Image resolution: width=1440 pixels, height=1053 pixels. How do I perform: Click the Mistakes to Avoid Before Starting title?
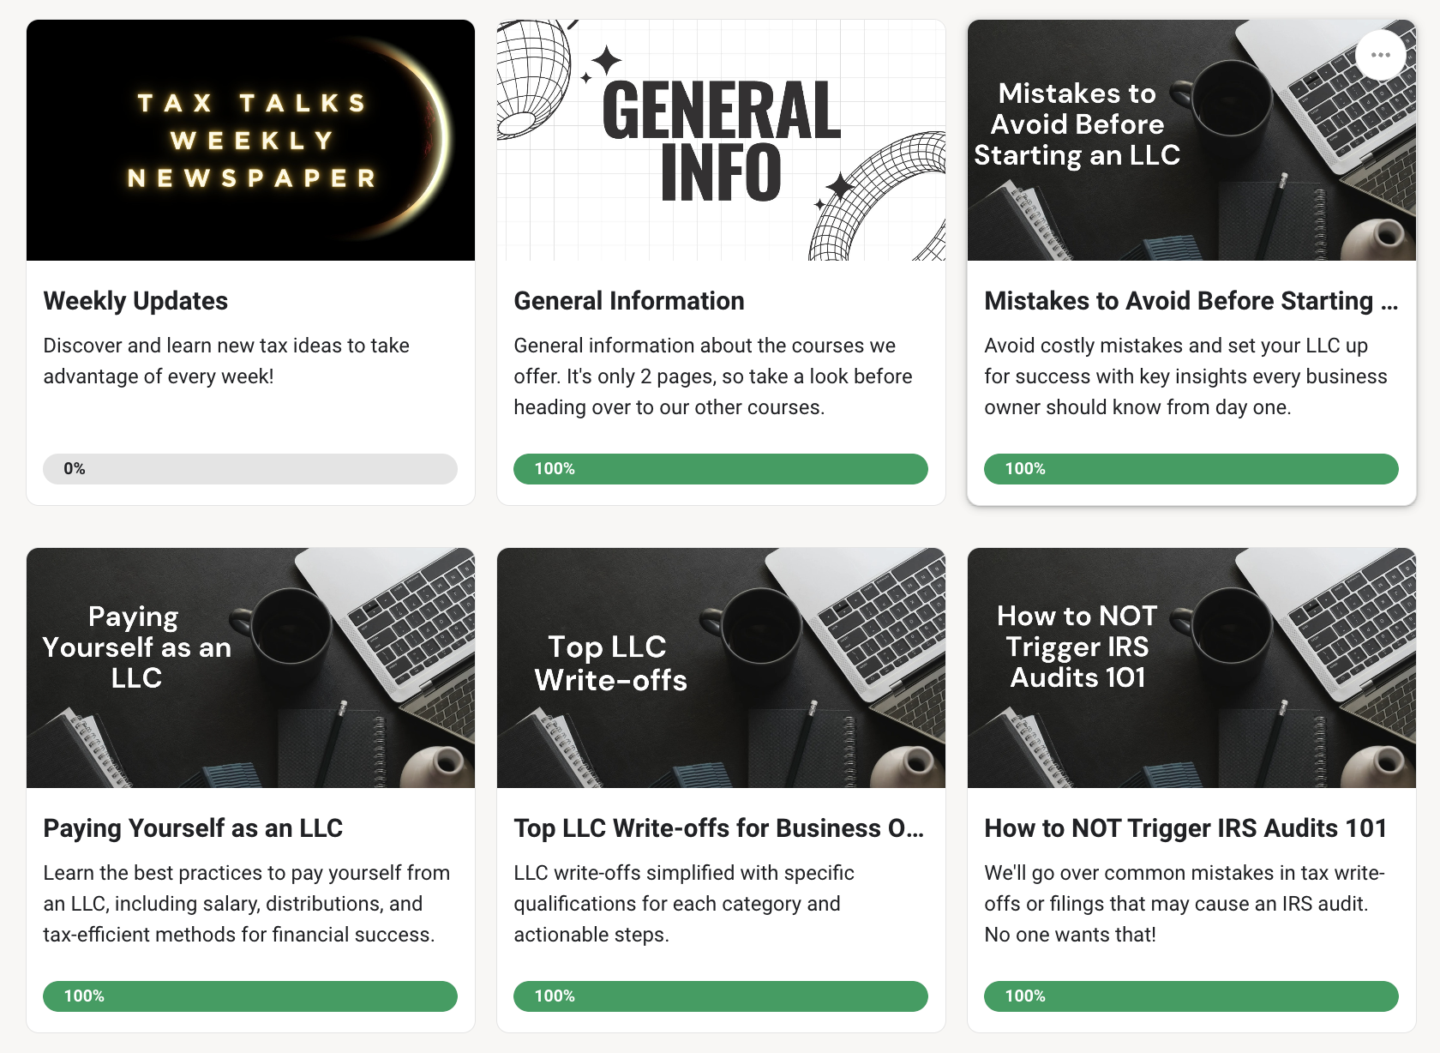(1191, 301)
